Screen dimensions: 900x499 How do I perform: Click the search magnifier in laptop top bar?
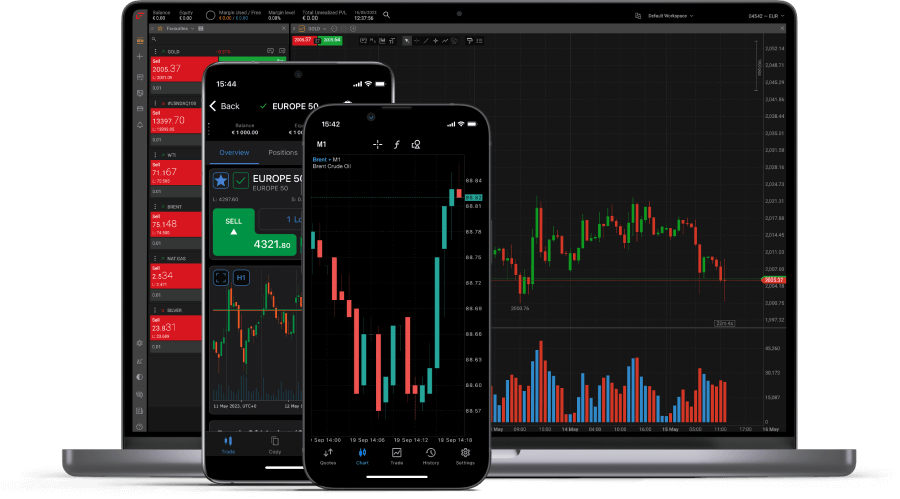tap(386, 15)
